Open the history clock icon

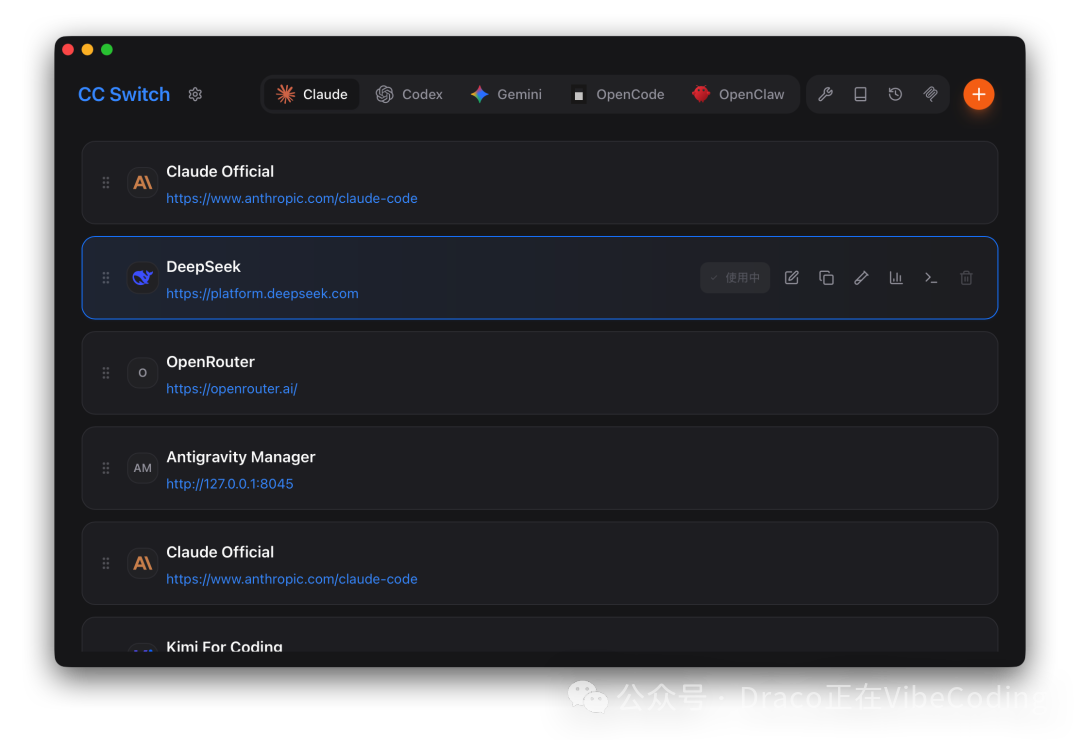click(895, 94)
